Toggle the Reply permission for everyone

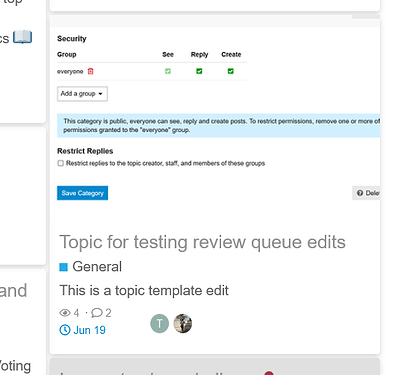[x=199, y=71]
